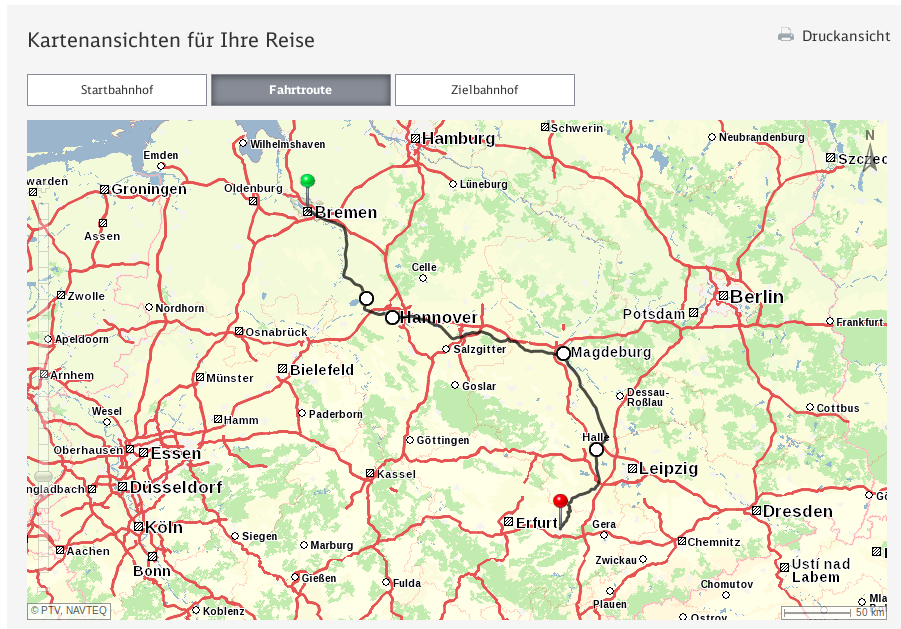Click the Osnabrück city marker
Image resolution: width=901 pixels, height=629 pixels.
click(x=239, y=331)
